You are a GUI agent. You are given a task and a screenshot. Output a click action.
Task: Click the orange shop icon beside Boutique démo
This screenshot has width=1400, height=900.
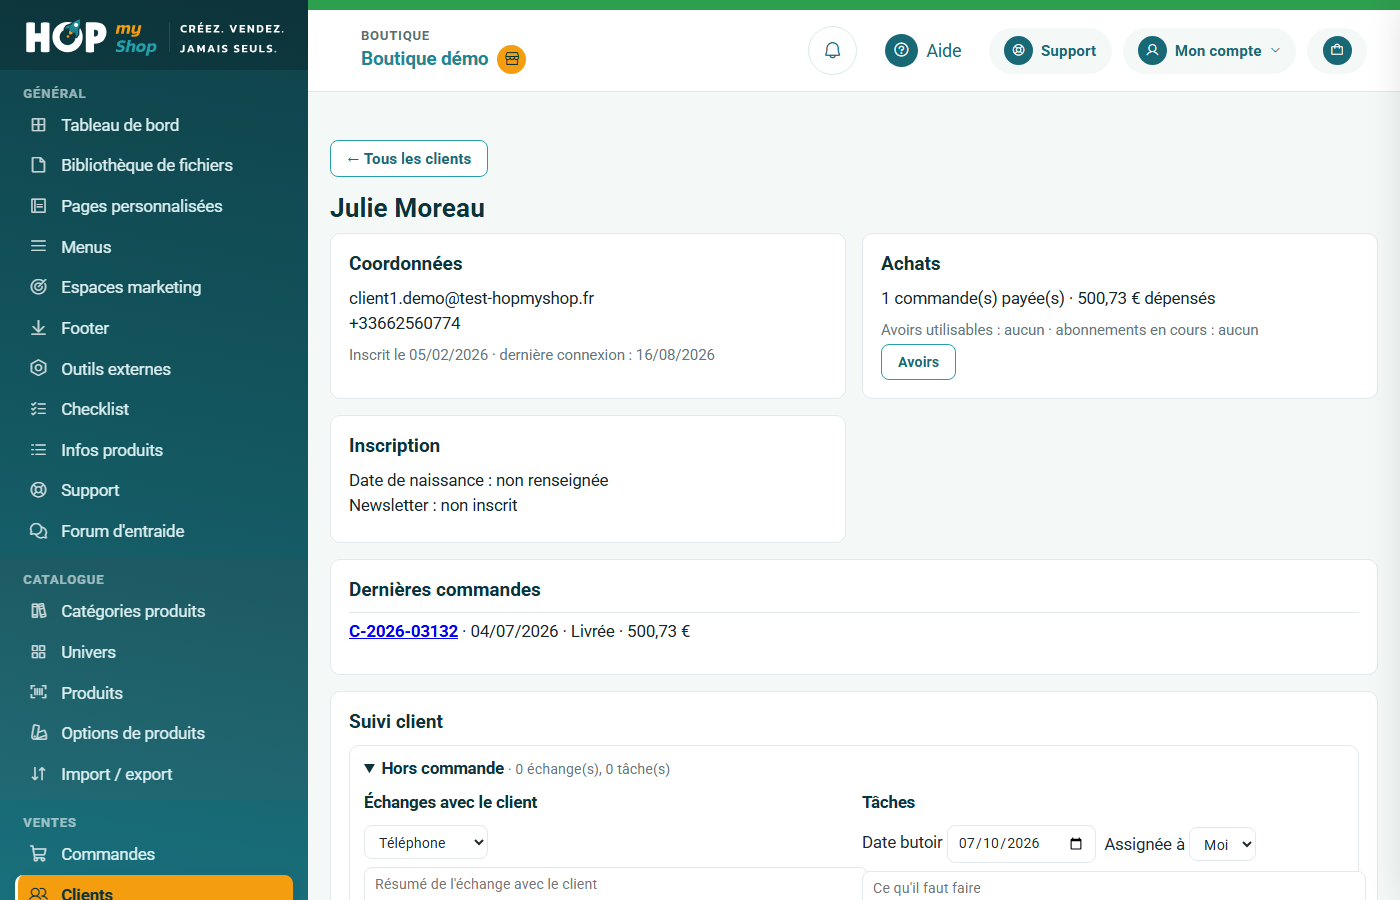coord(512,59)
